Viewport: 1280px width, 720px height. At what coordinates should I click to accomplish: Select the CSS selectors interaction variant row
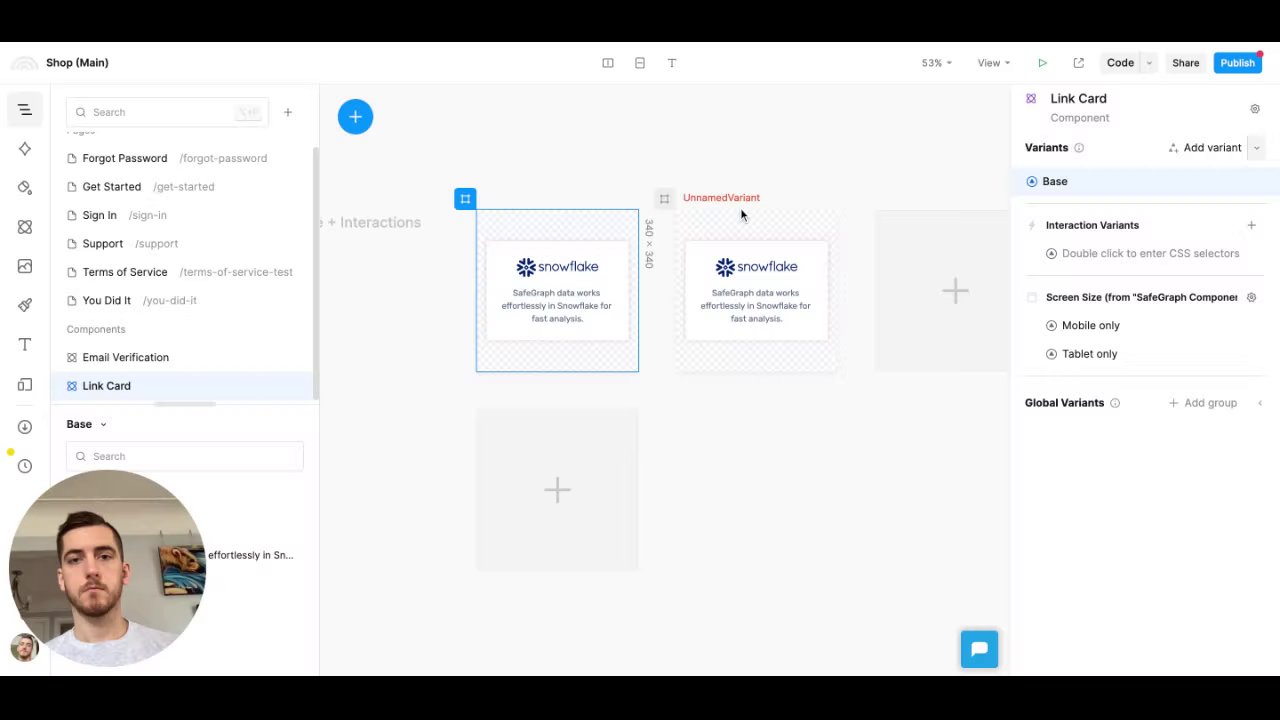(1142, 253)
